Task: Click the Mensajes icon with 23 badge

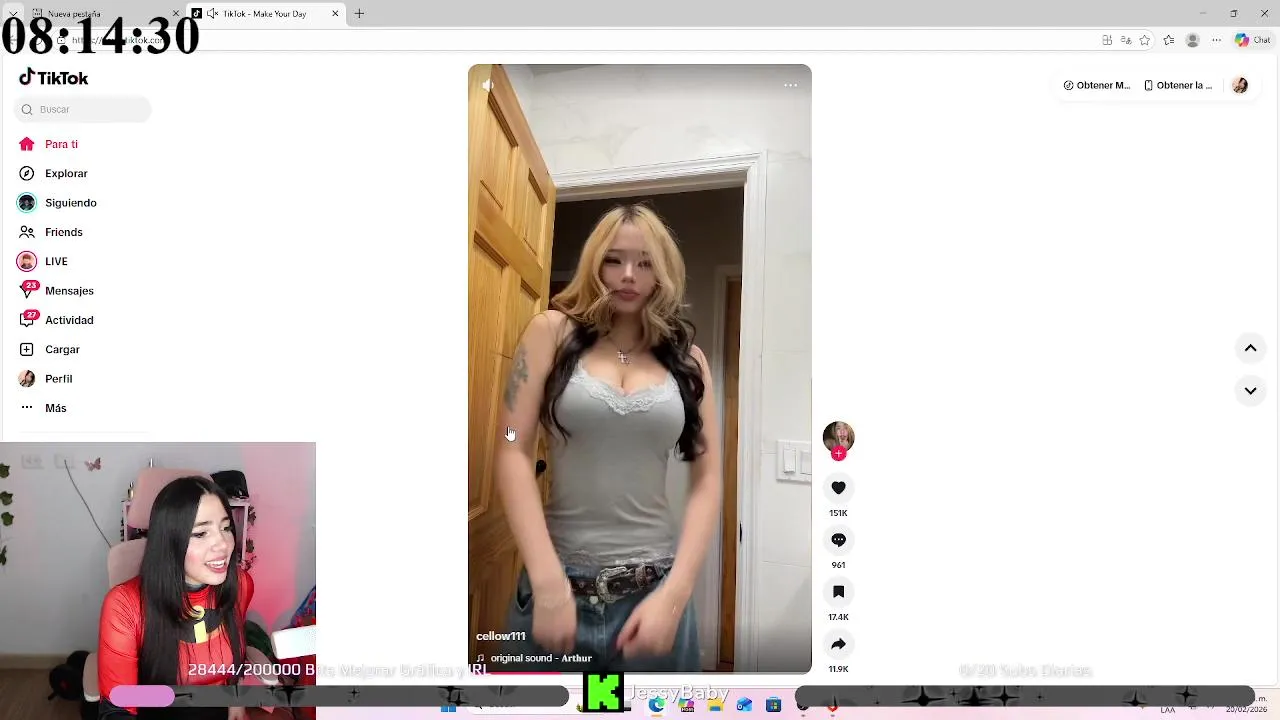Action: (27, 290)
